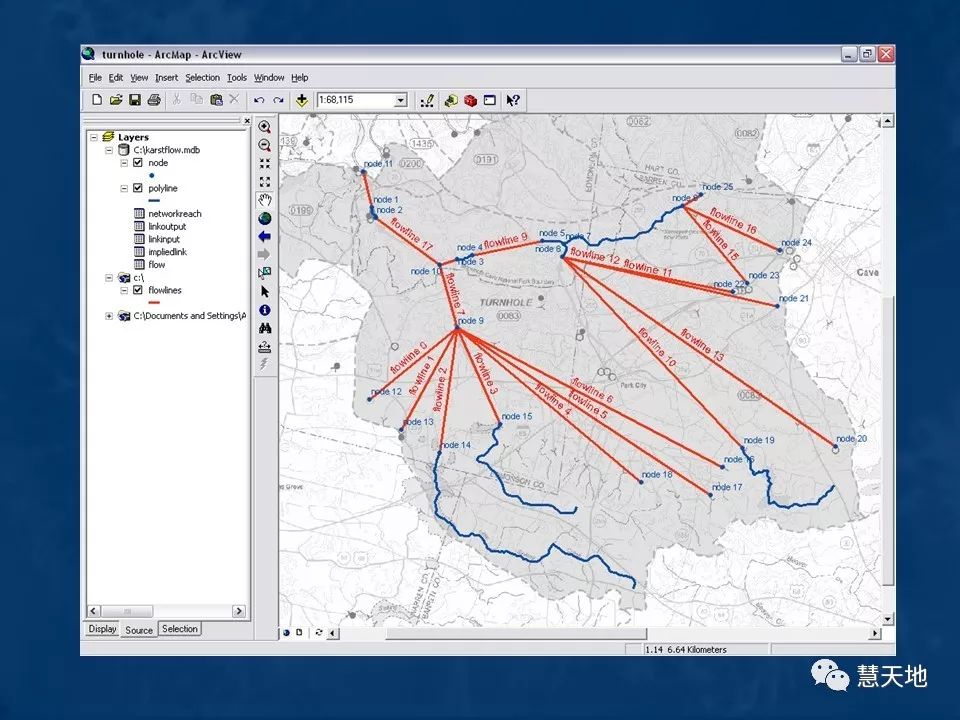This screenshot has width=960, height=720.
Task: Open the Selection menu
Action: pyautogui.click(x=202, y=77)
